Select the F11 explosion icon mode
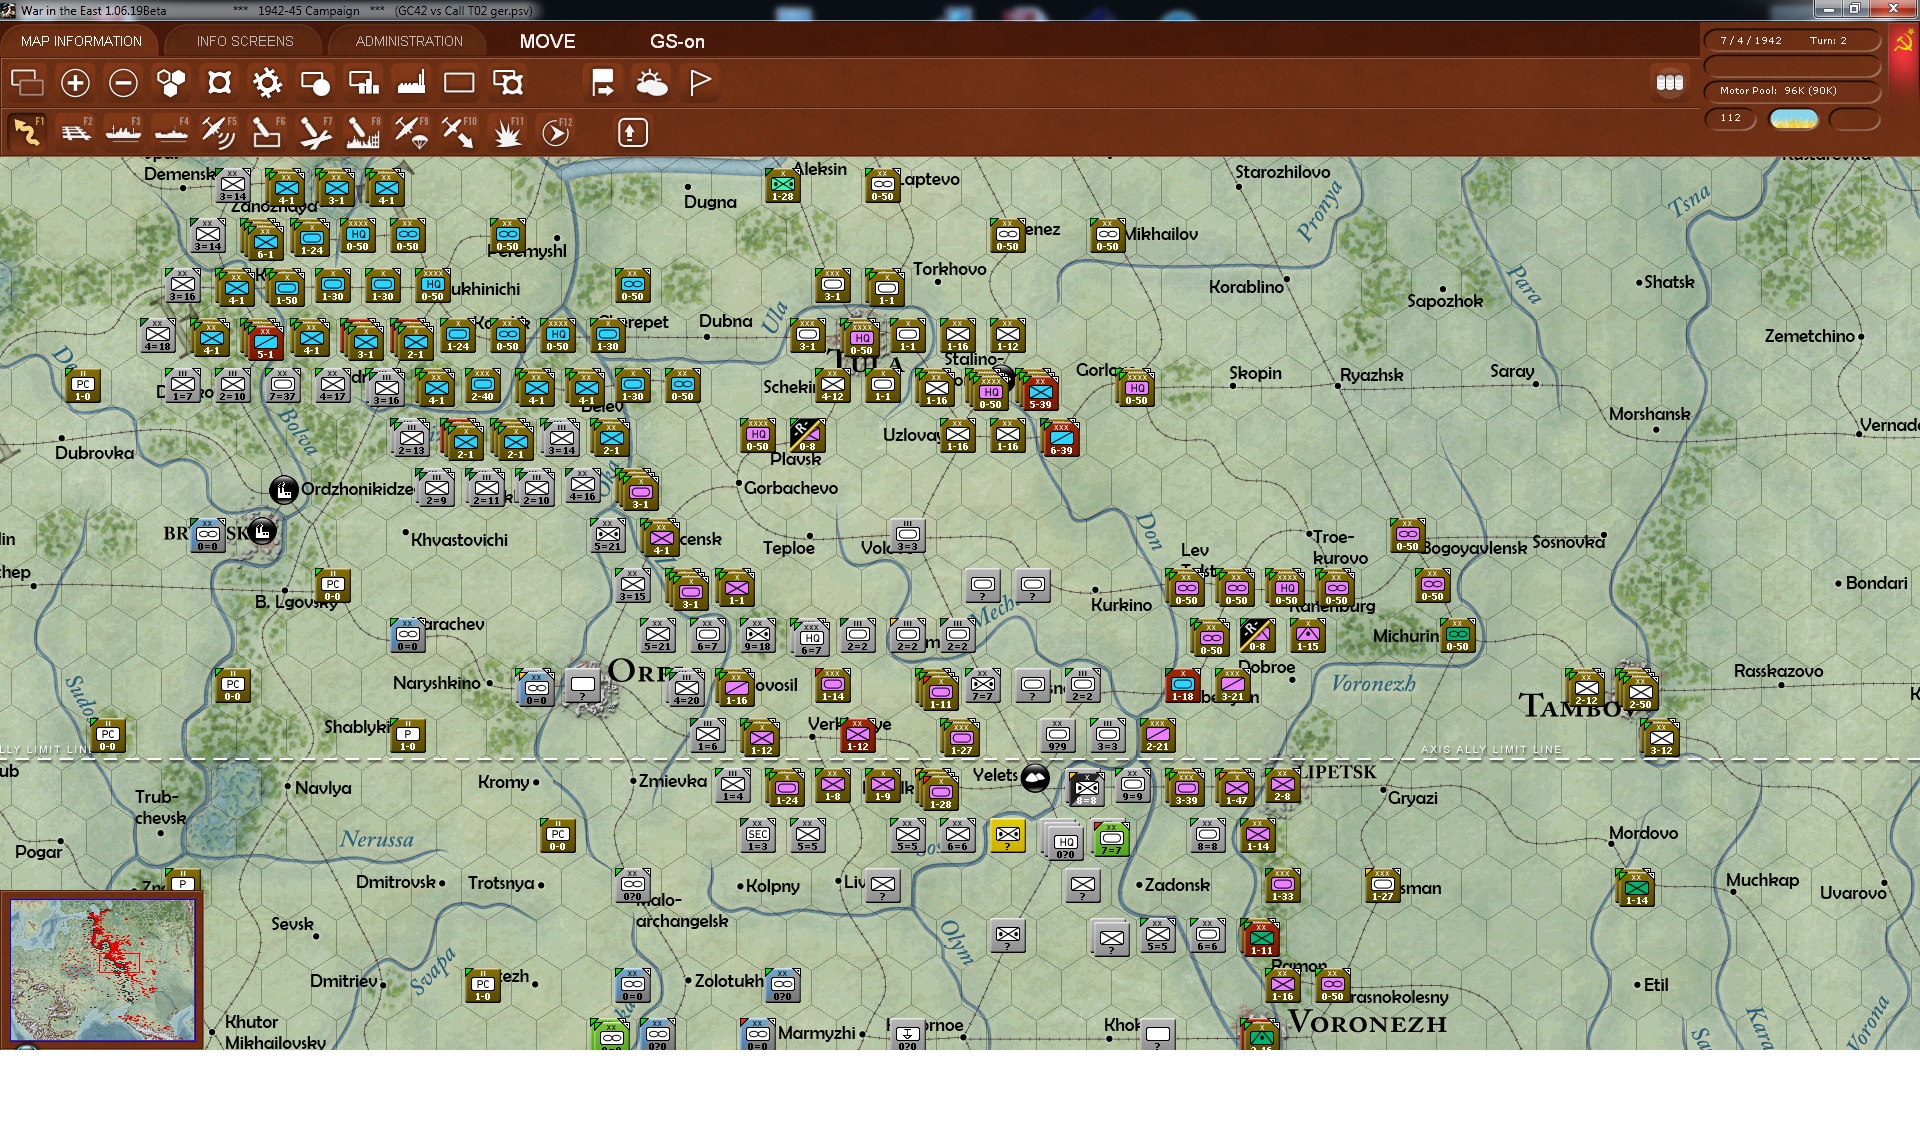This screenshot has height=1121, width=1920. (x=507, y=132)
